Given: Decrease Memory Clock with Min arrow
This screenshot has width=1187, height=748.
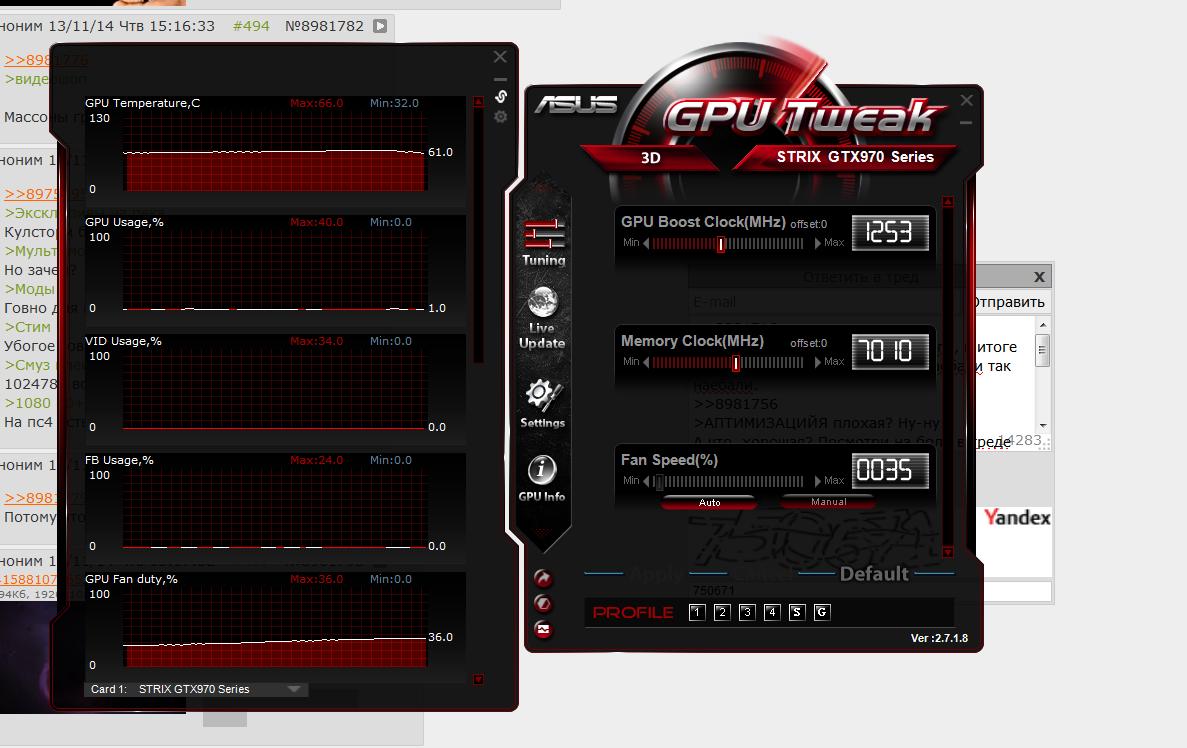Looking at the screenshot, I should (x=646, y=362).
